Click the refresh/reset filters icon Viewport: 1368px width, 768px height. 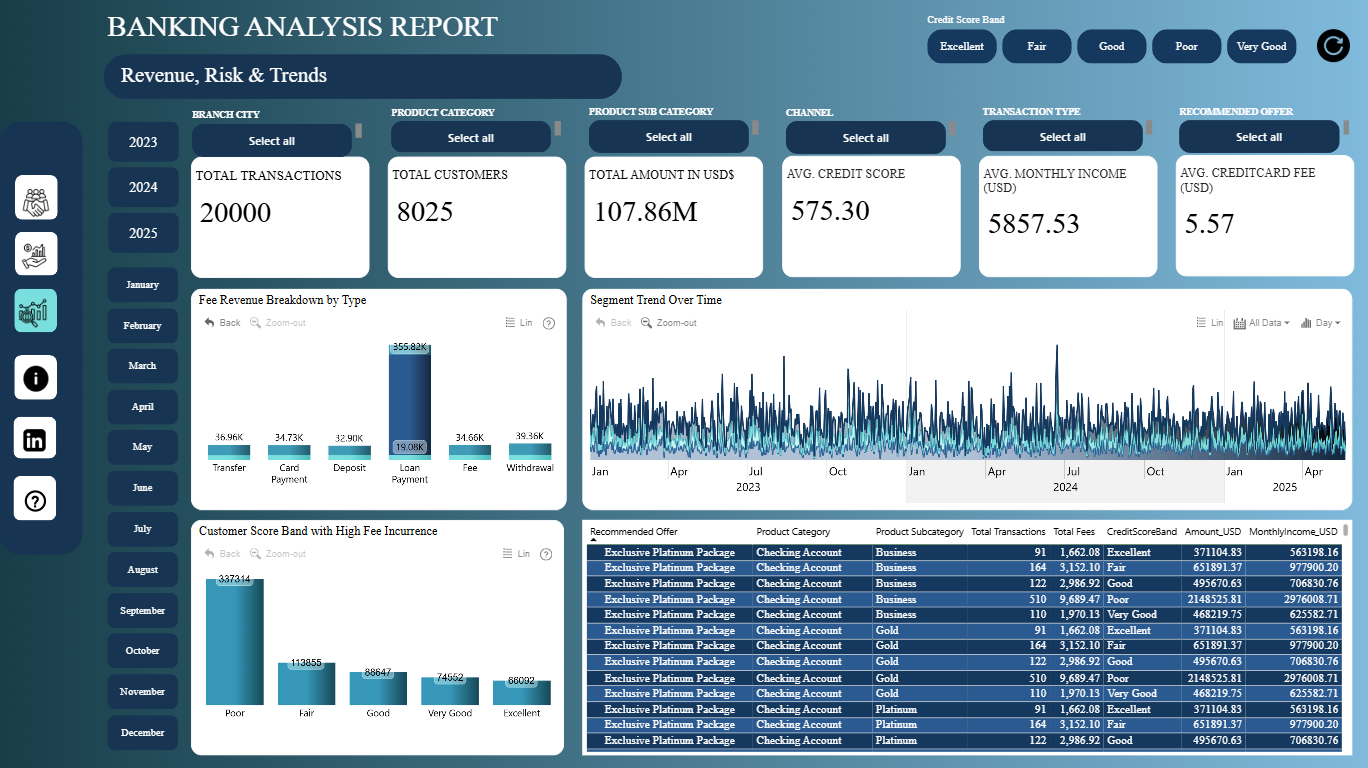pos(1333,46)
